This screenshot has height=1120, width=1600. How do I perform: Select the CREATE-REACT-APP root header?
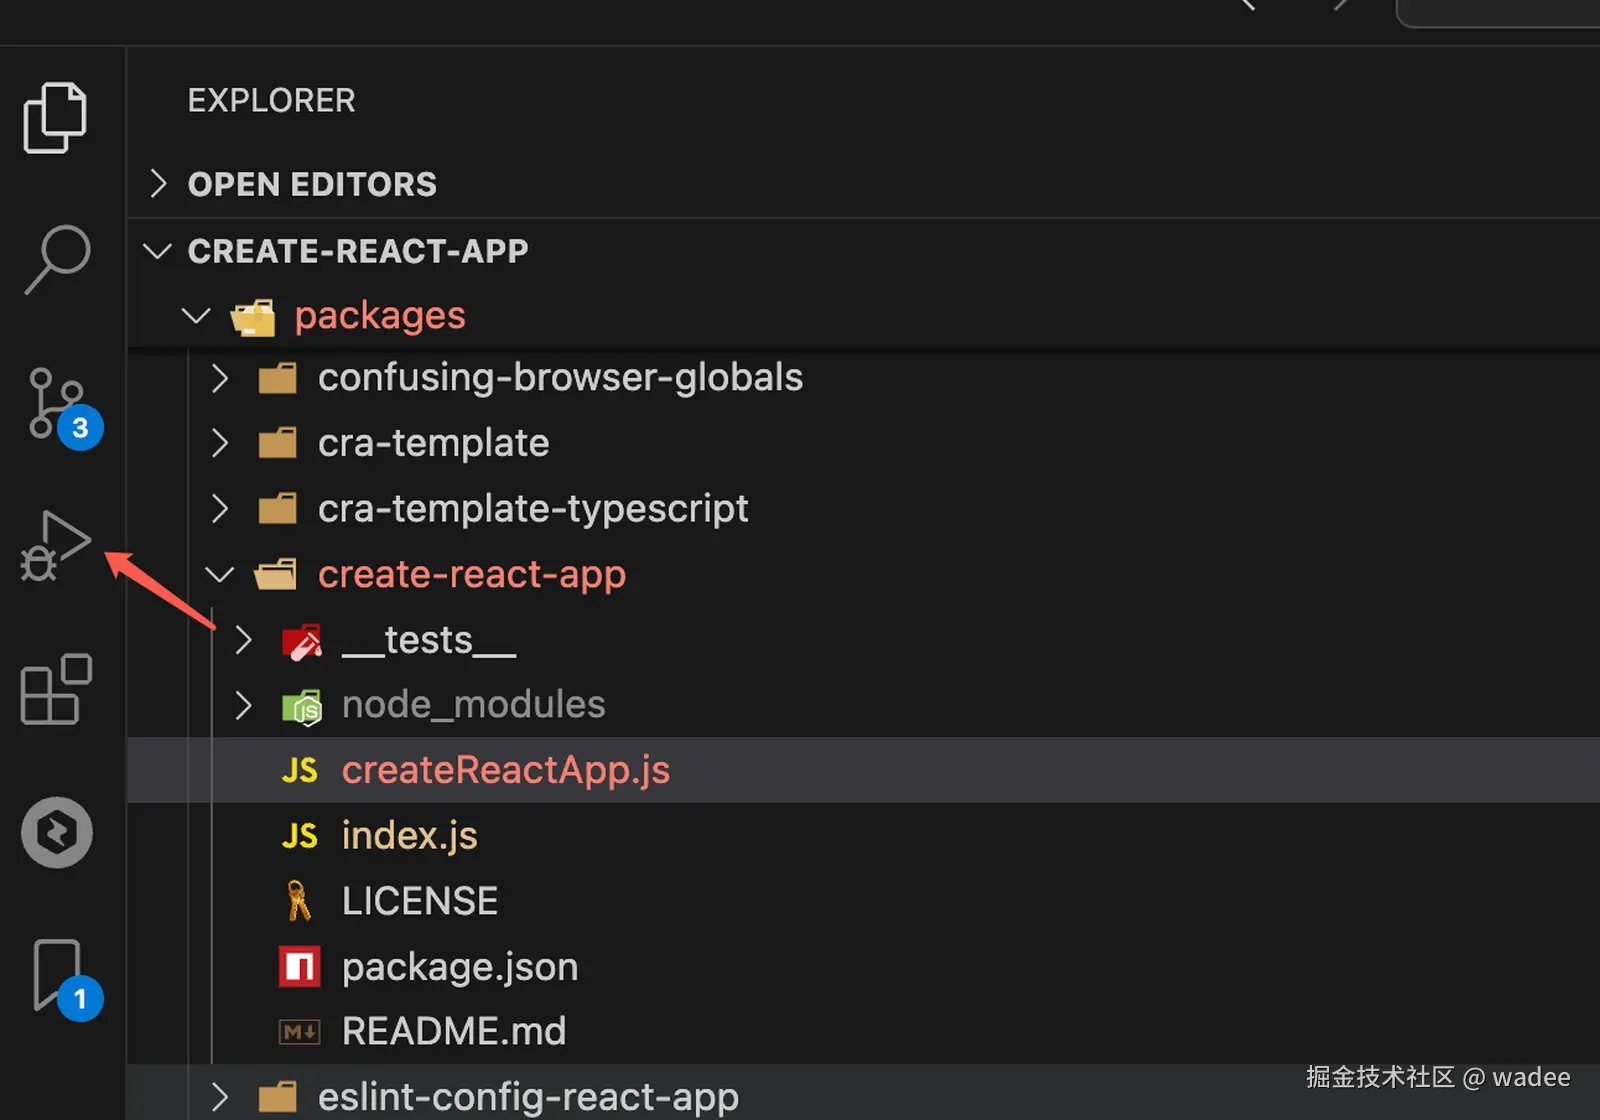point(358,251)
